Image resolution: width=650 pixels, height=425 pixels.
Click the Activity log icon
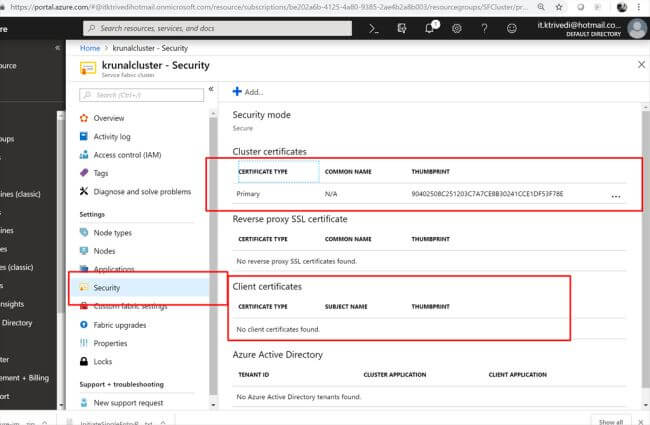pos(84,136)
